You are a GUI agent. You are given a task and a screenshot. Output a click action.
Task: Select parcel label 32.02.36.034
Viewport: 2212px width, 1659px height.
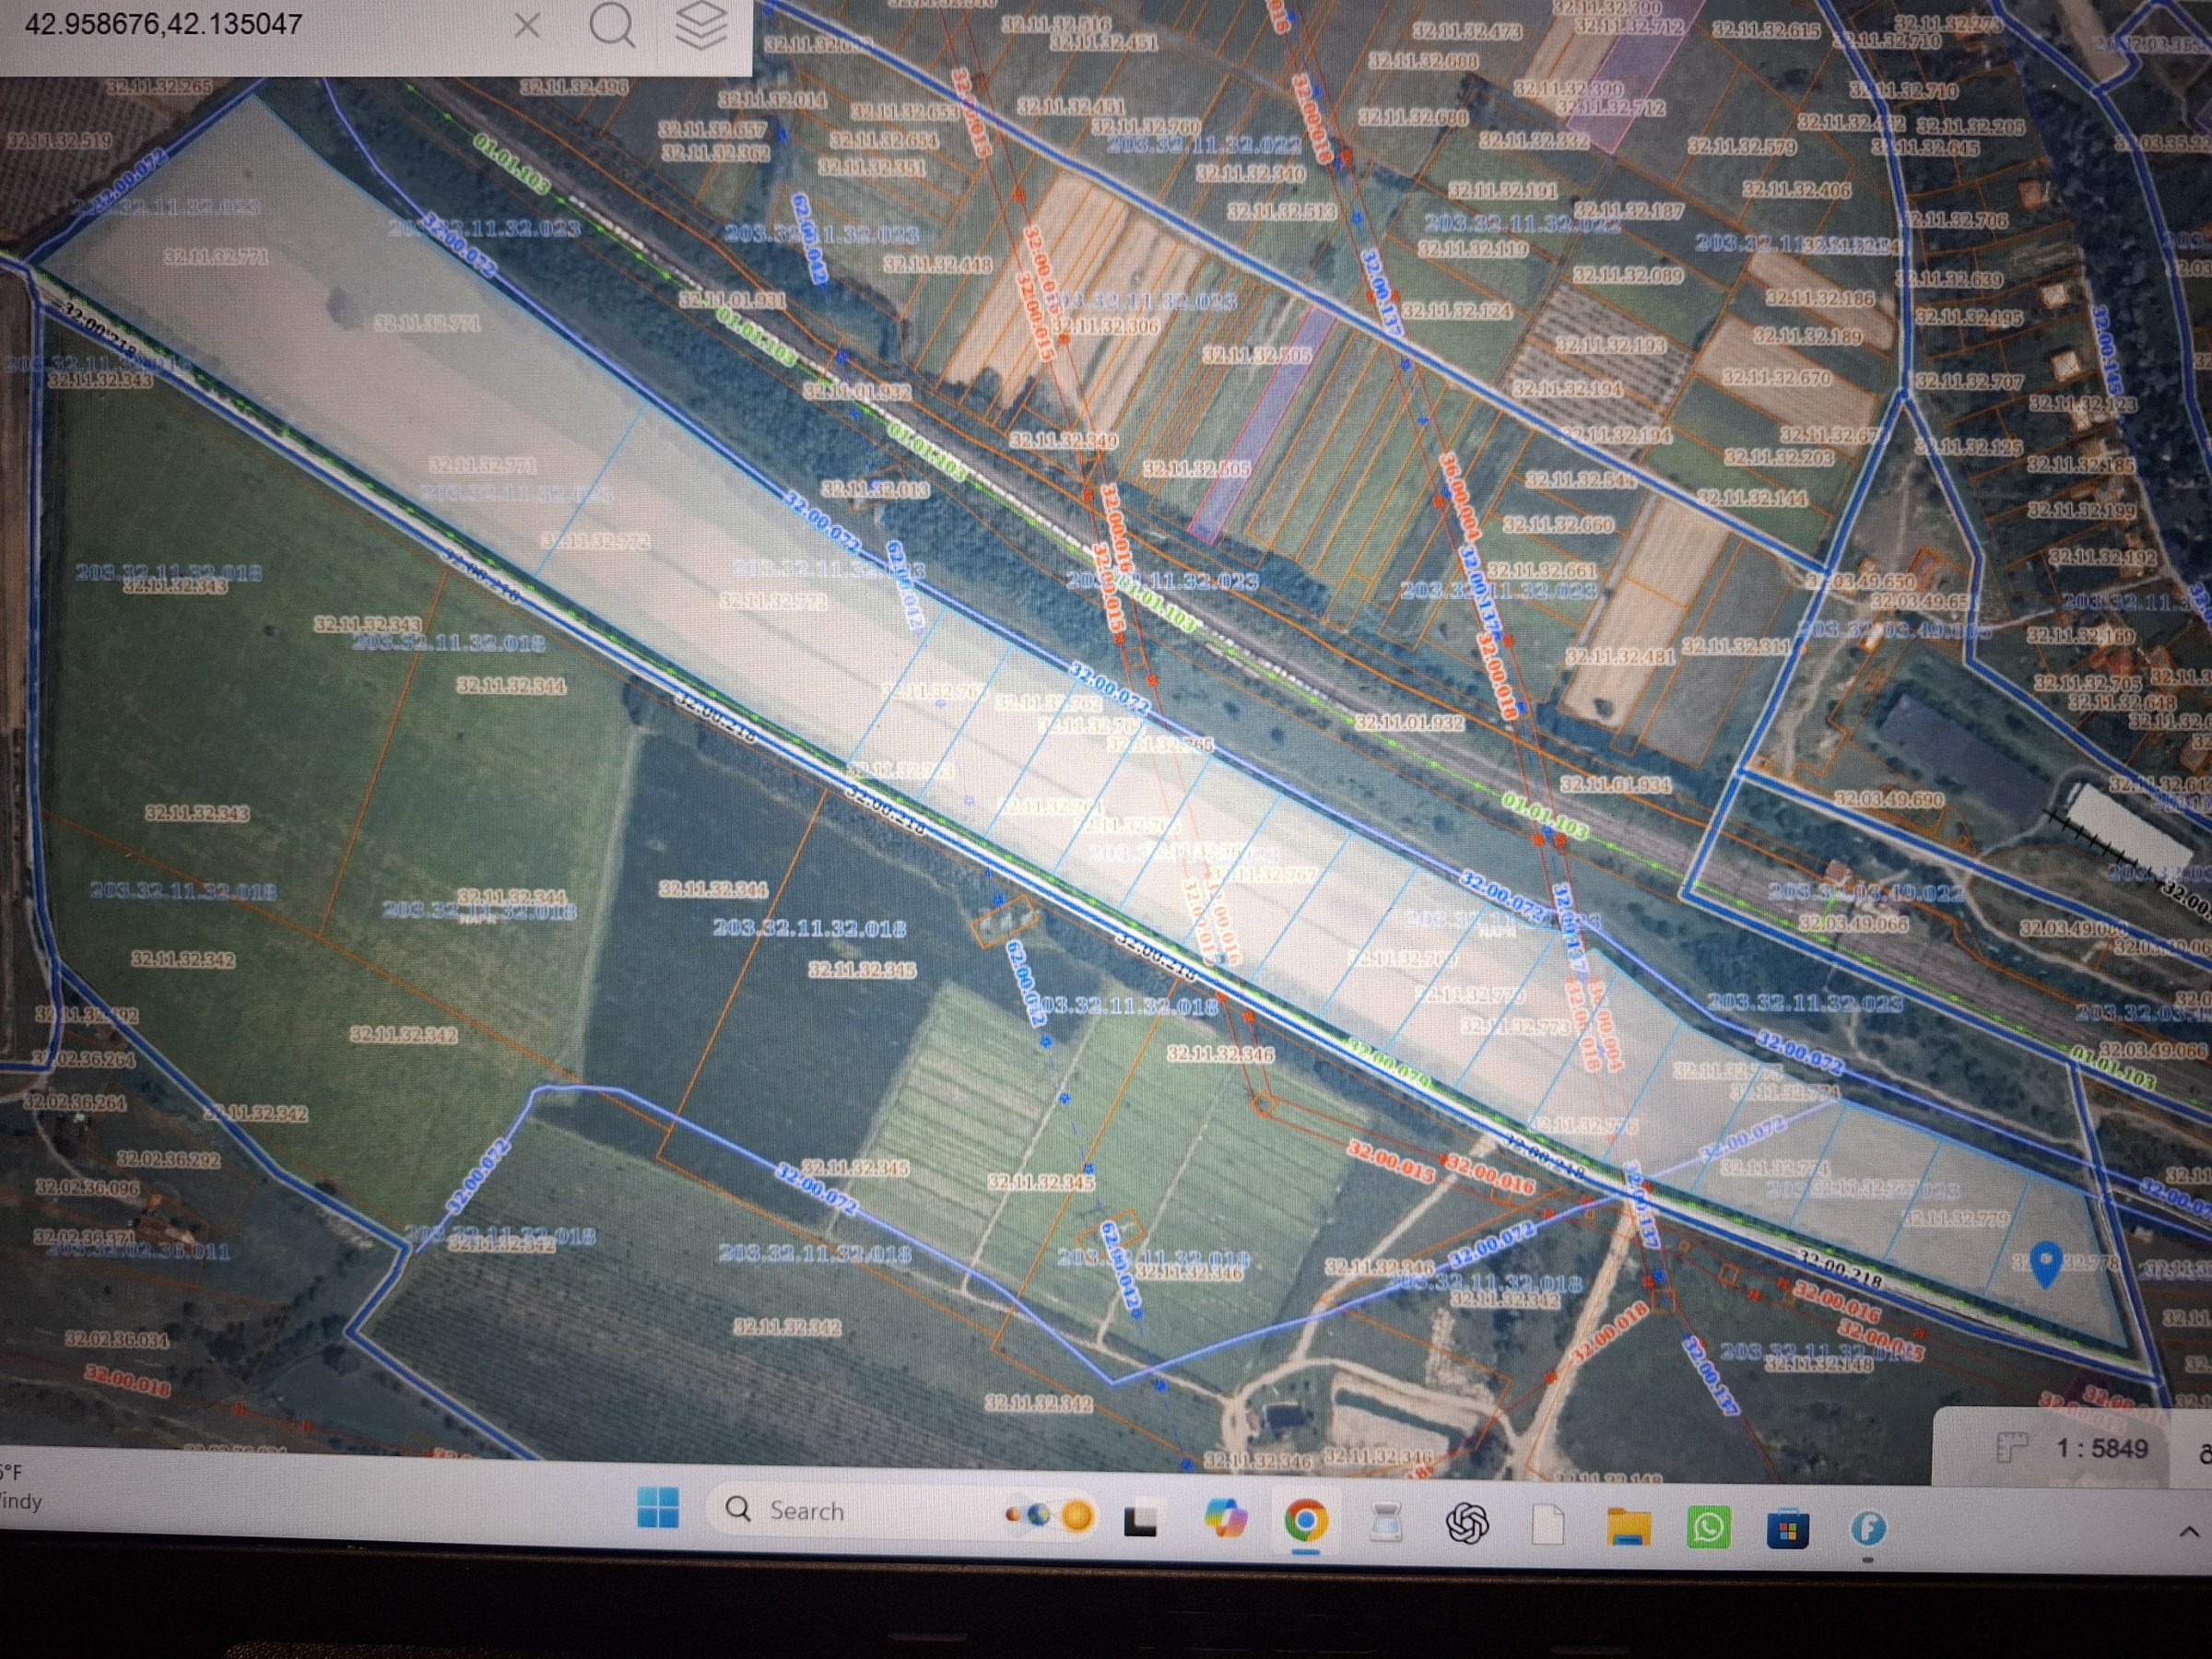coord(116,1339)
